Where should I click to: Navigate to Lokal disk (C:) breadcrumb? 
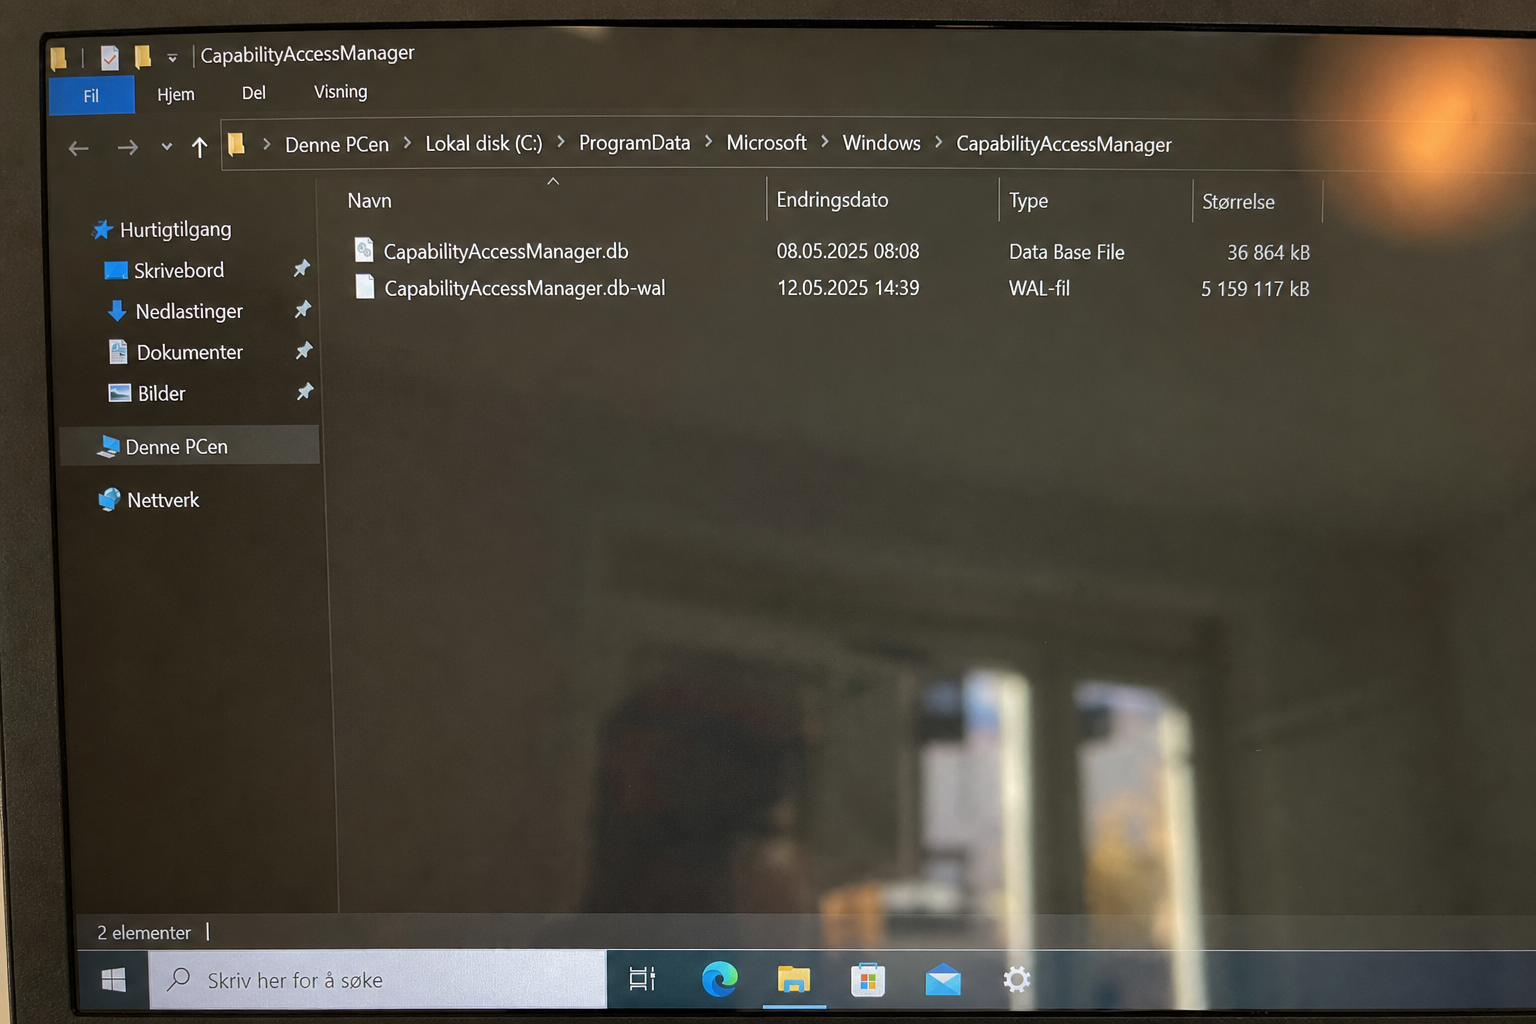point(484,143)
